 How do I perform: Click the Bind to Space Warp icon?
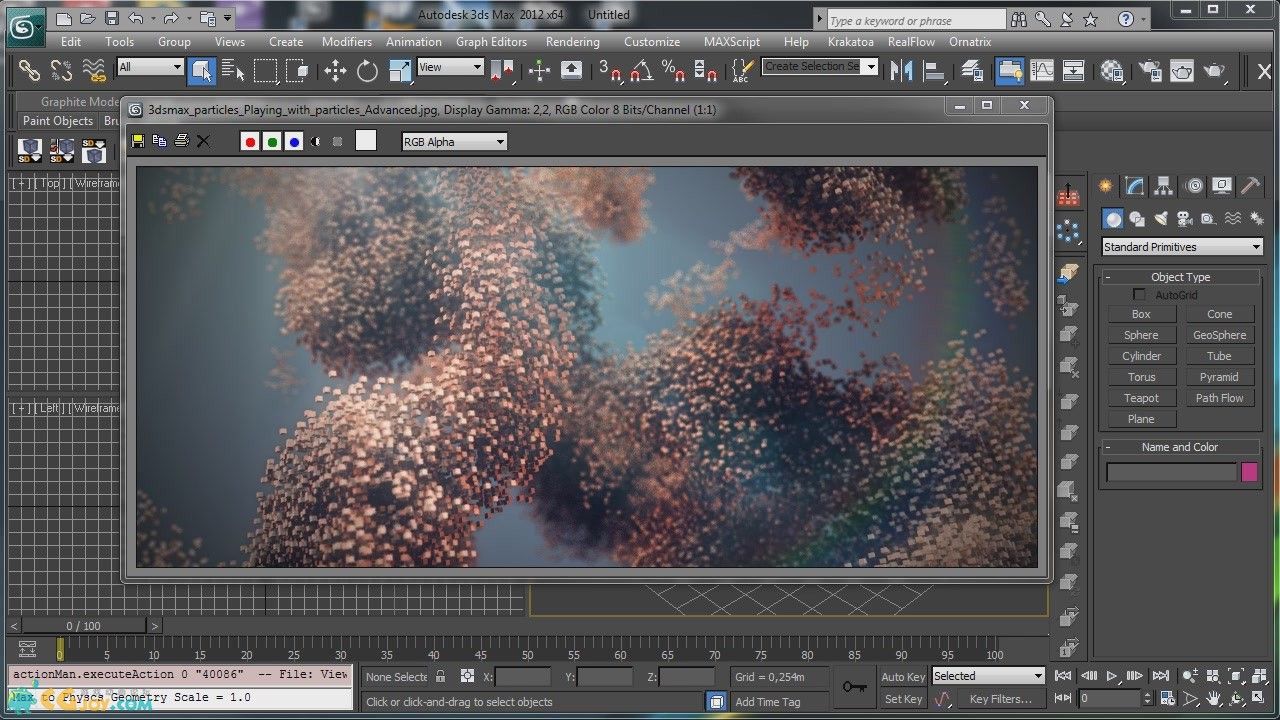tap(94, 70)
